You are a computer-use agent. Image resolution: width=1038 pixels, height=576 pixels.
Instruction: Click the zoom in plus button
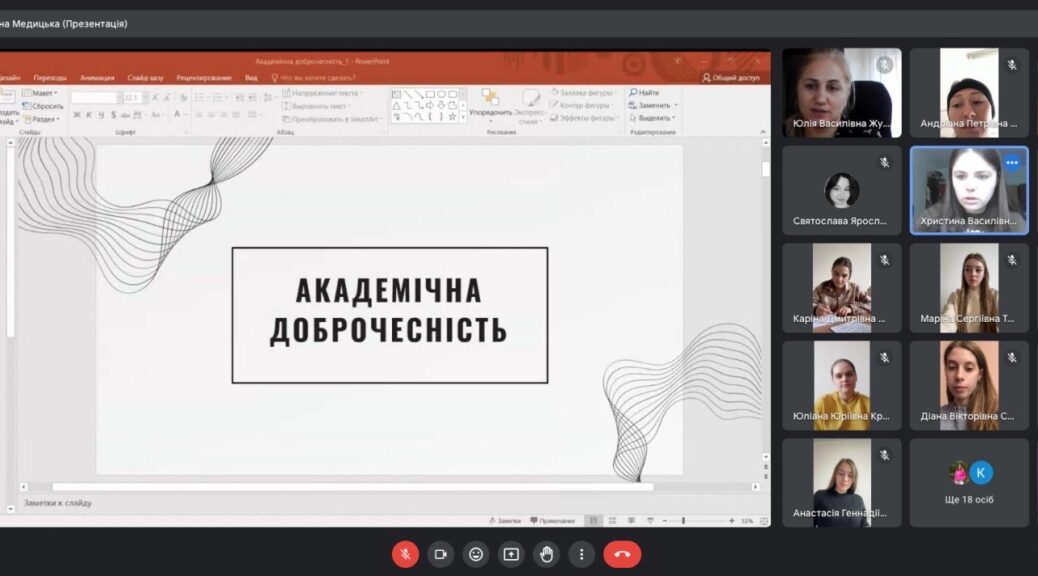pyautogui.click(x=731, y=521)
